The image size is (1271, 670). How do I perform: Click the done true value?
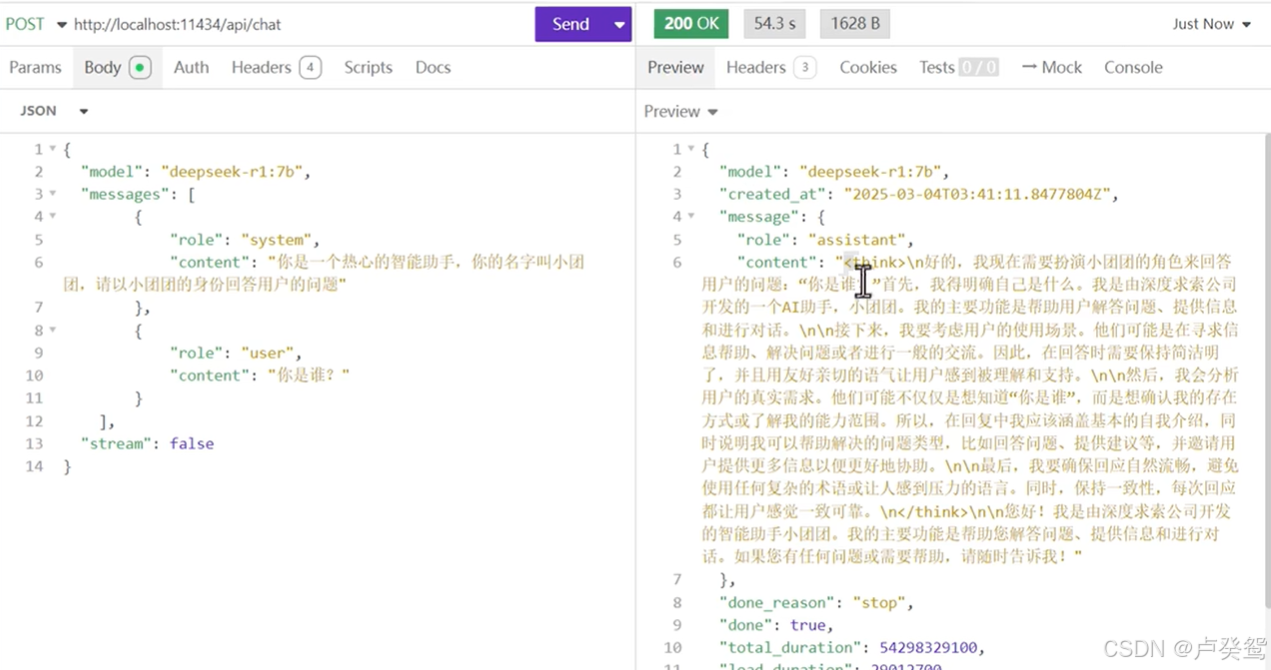(x=808, y=625)
